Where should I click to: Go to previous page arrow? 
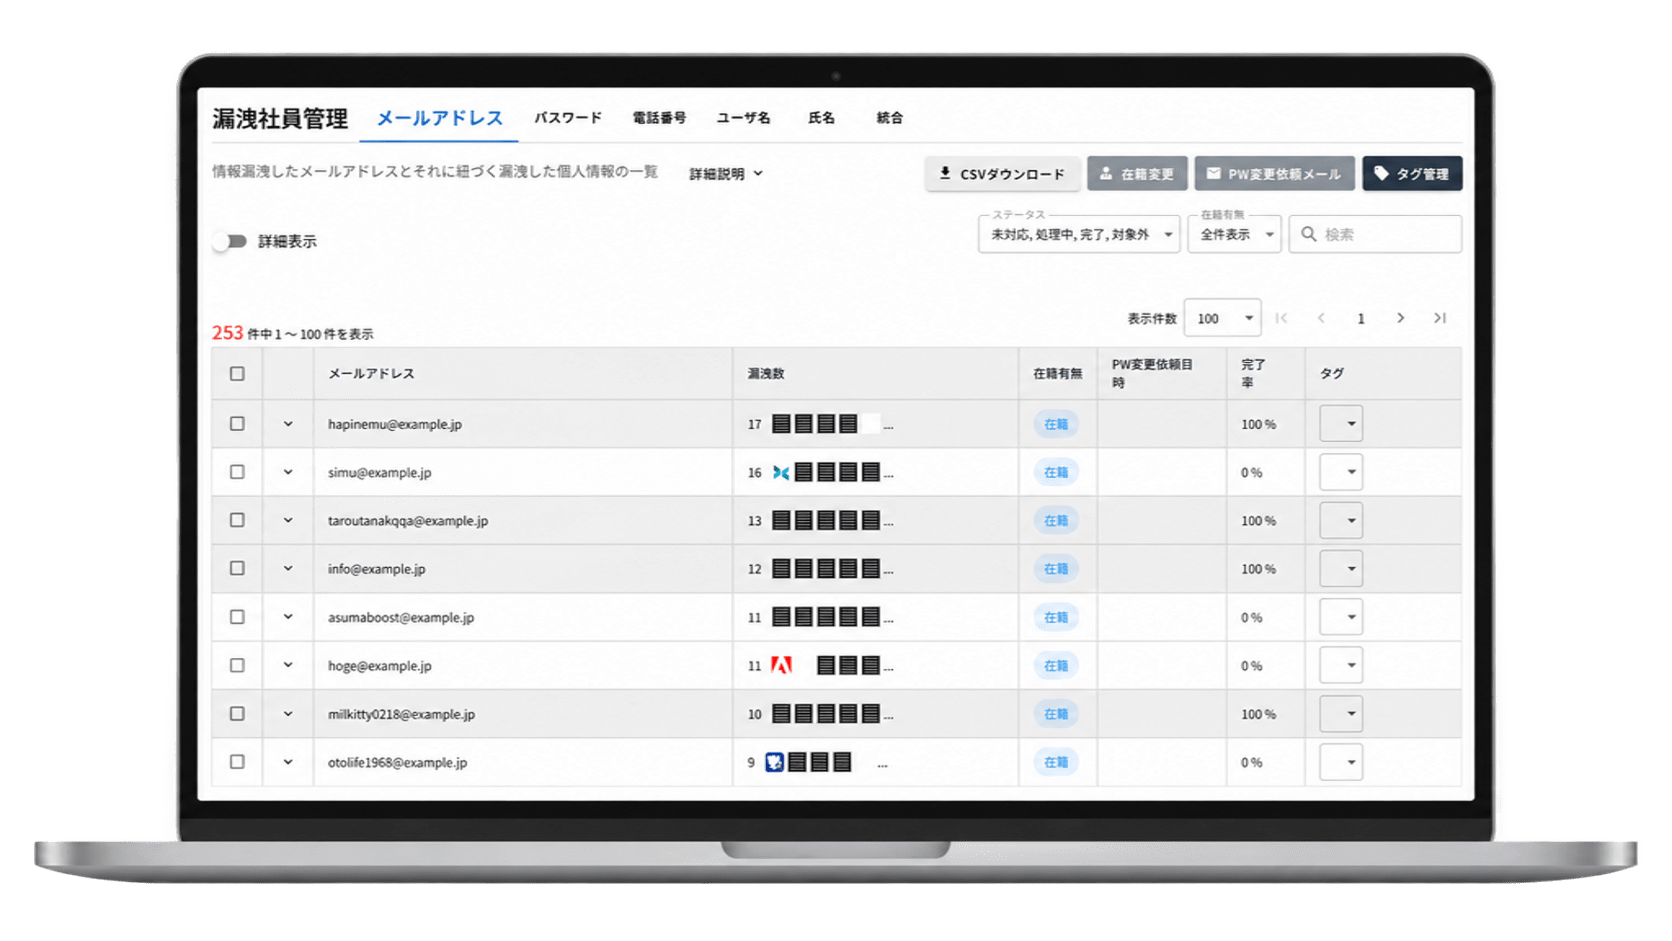(1321, 318)
